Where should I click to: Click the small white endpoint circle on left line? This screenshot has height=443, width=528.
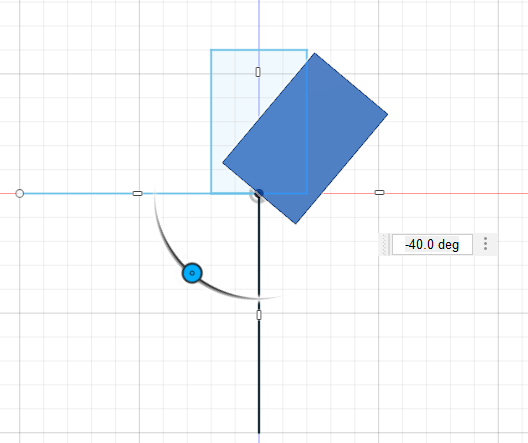coord(20,194)
